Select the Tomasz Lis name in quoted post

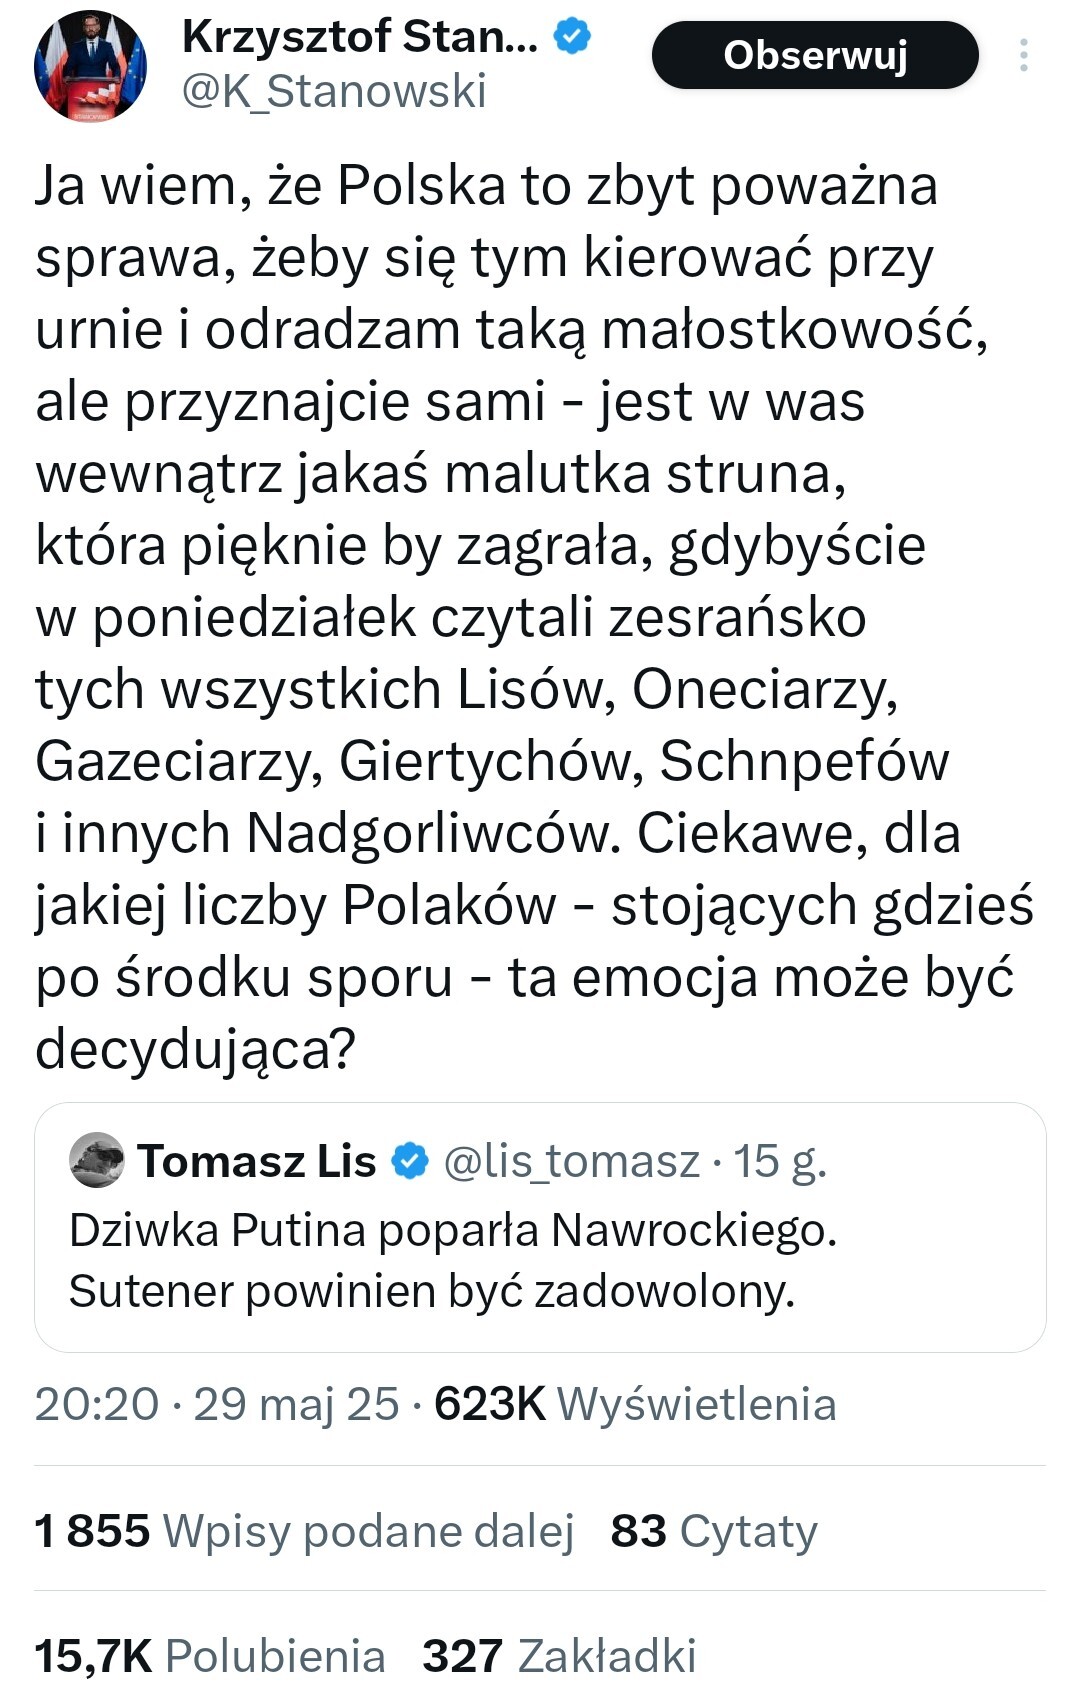pyautogui.click(x=257, y=1162)
